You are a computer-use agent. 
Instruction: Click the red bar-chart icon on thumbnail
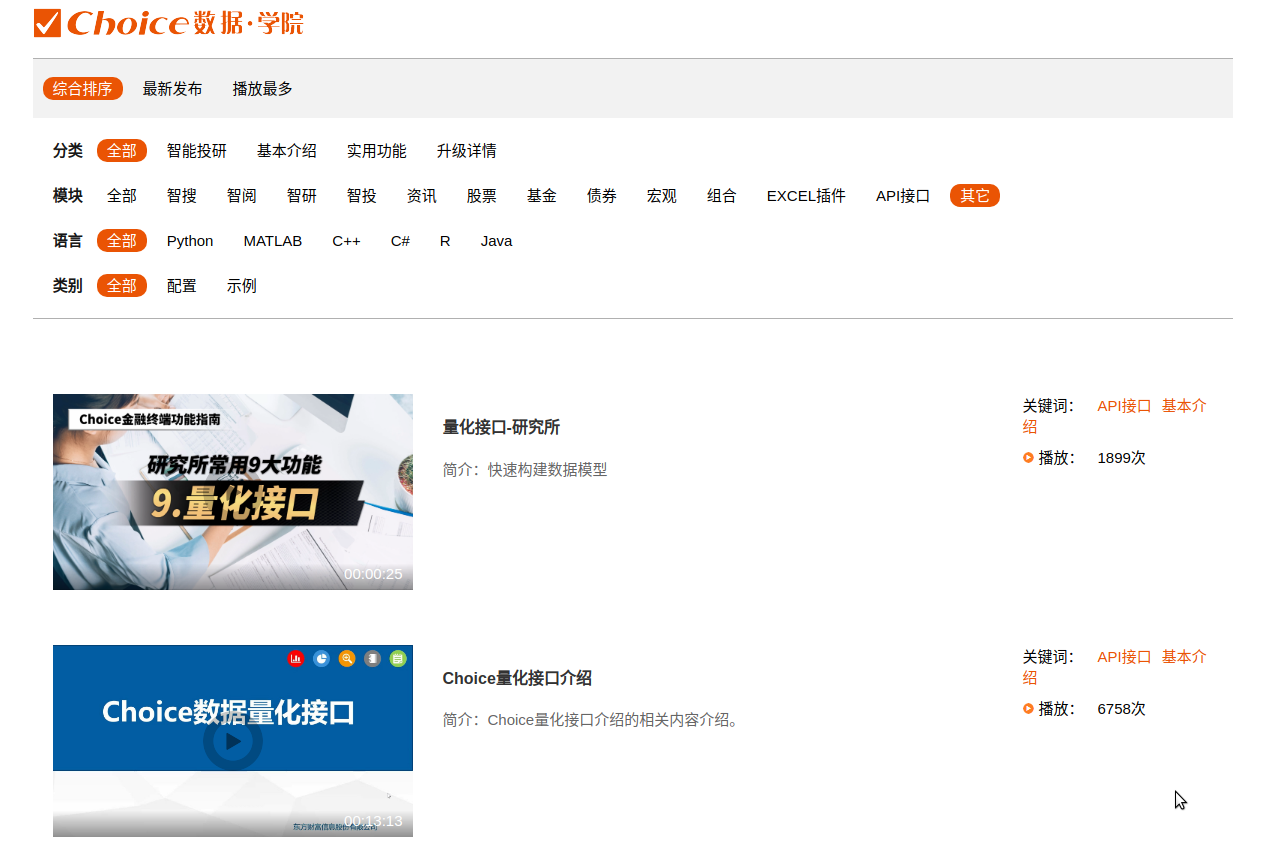point(295,658)
